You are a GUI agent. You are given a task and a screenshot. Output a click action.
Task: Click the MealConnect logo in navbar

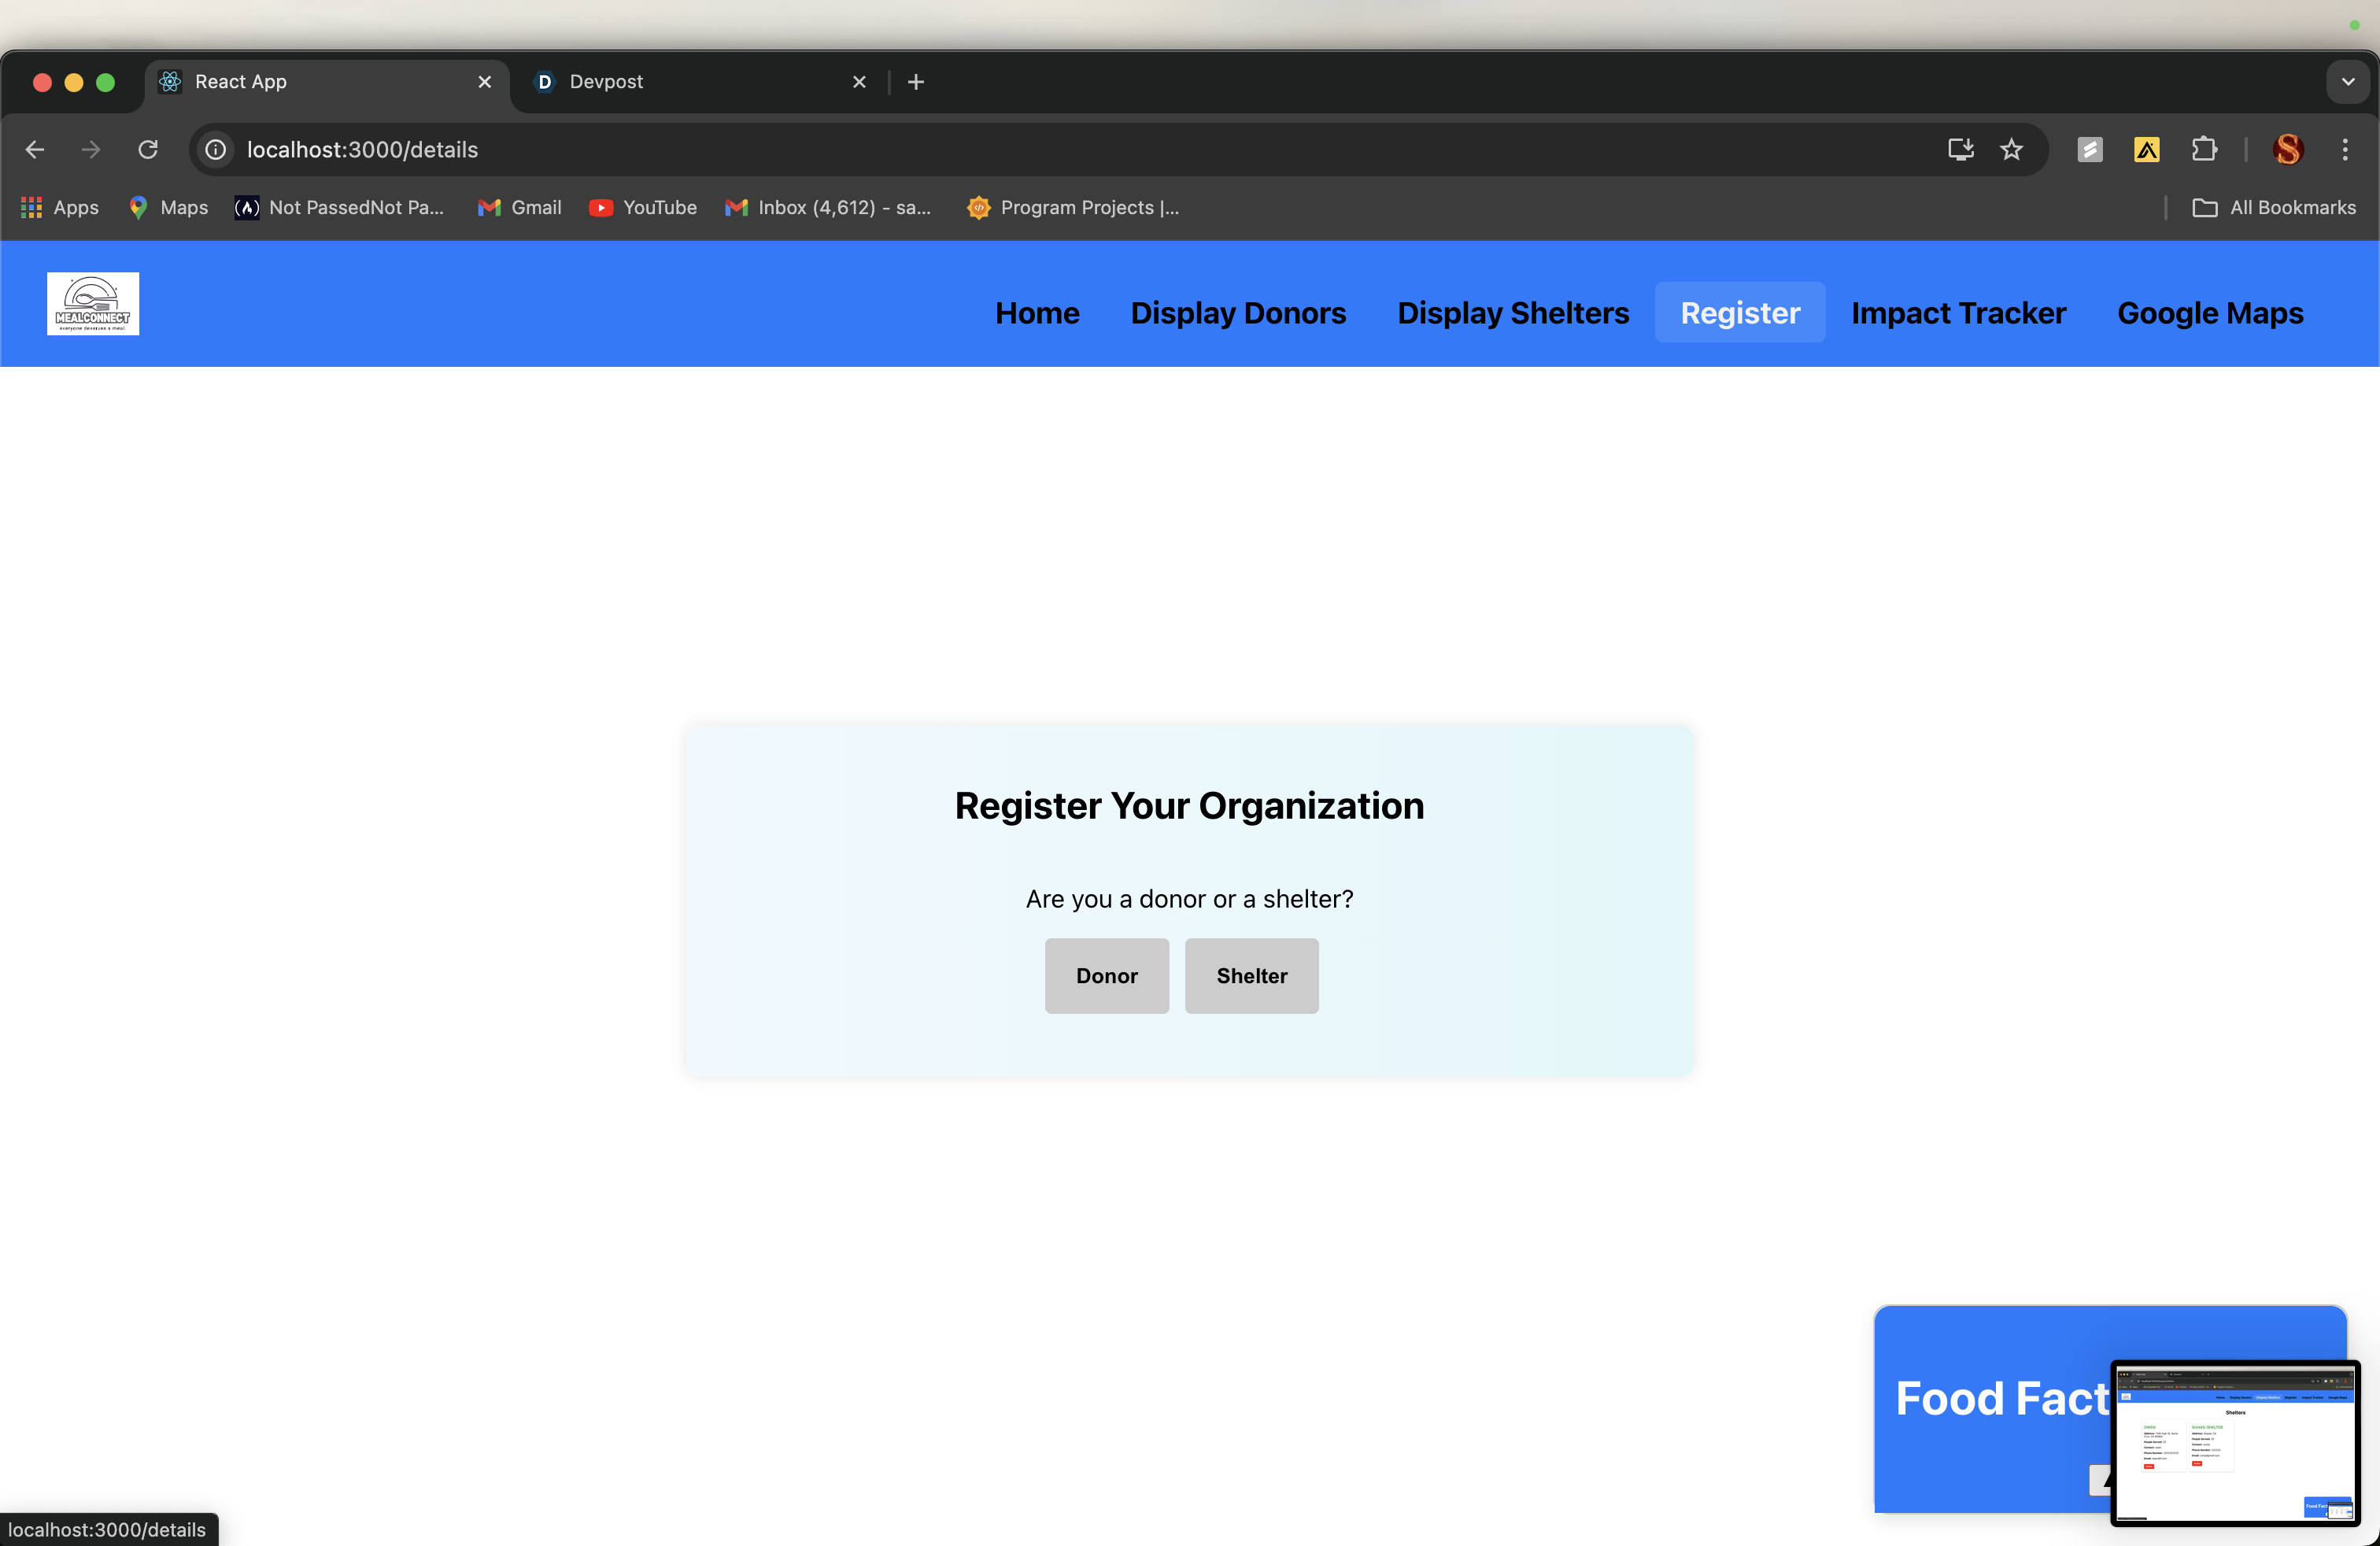coord(93,304)
